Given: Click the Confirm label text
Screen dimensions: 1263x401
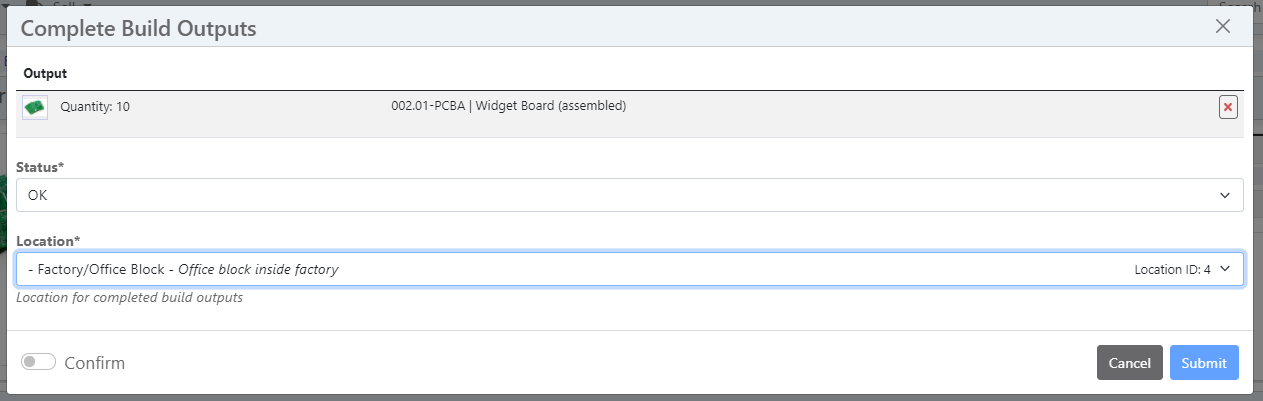Looking at the screenshot, I should 95,363.
